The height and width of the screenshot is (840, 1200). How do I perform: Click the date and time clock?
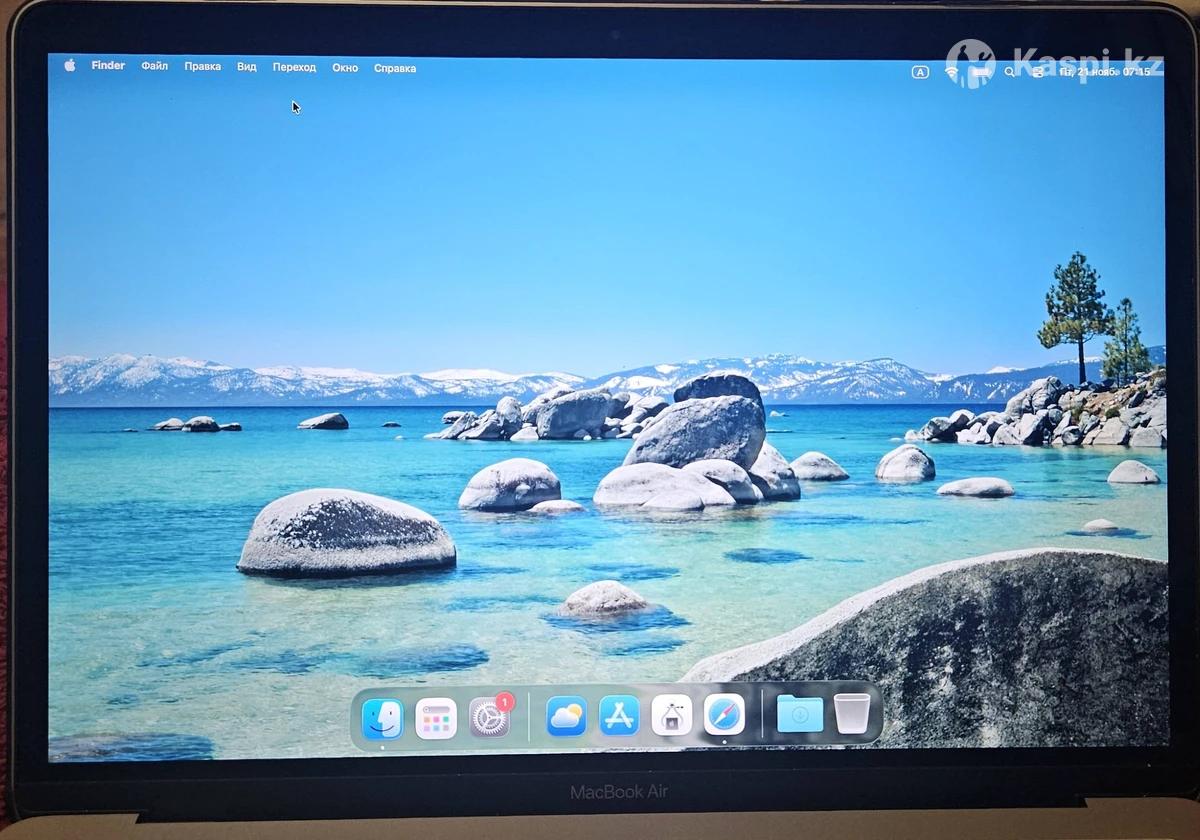tap(1105, 72)
